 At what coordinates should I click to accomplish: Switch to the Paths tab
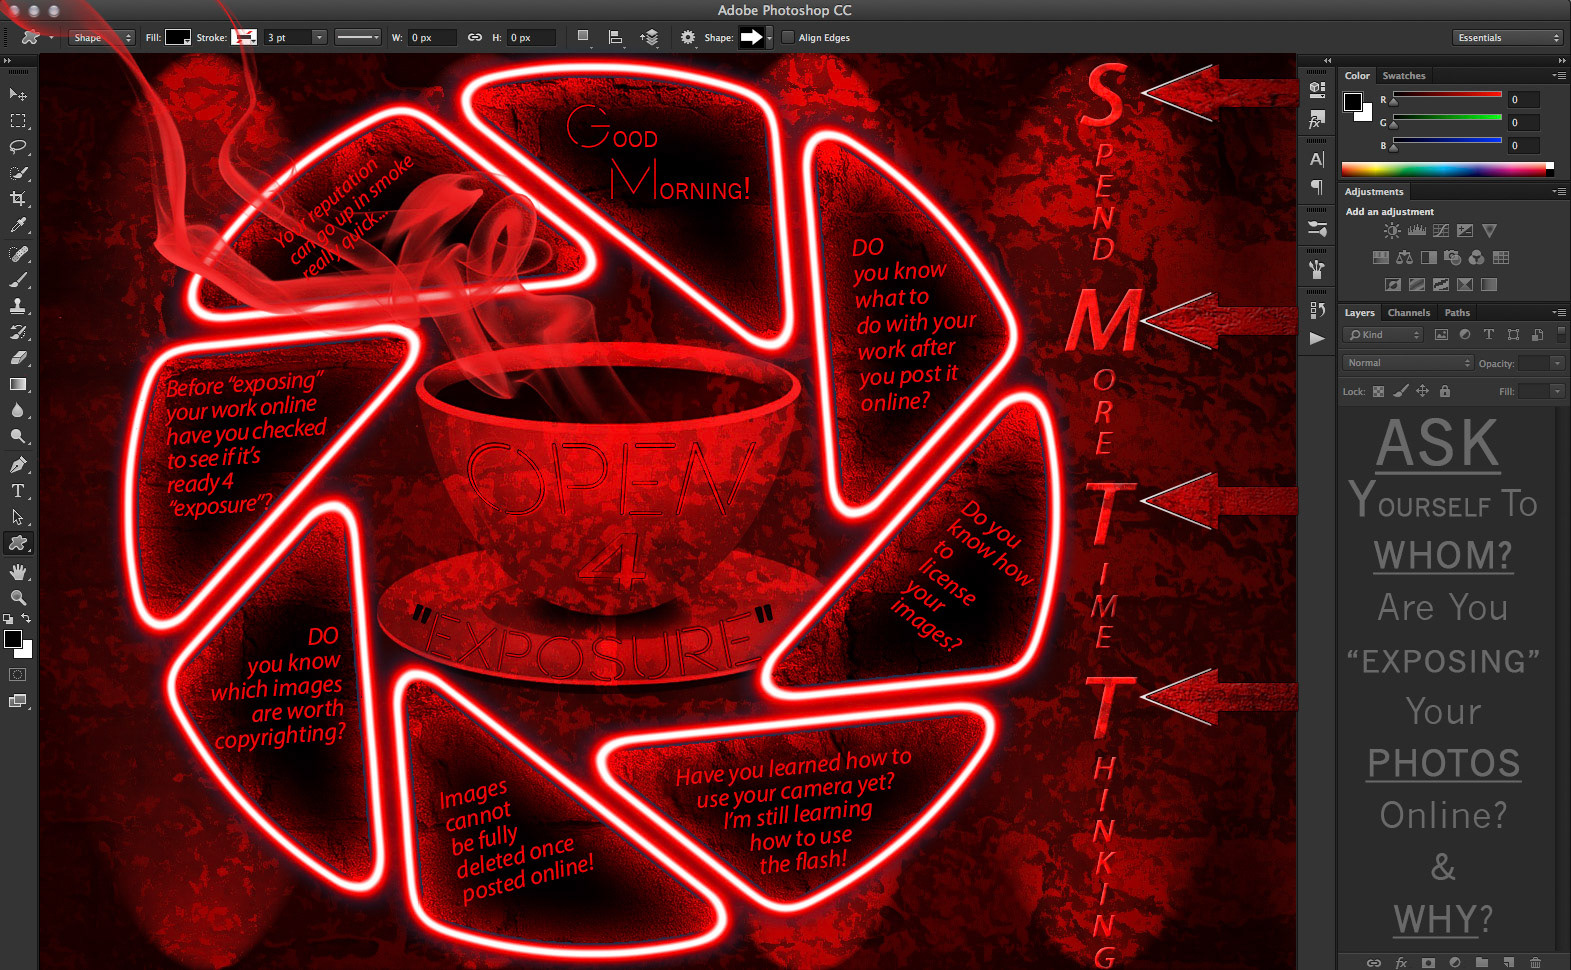point(1457,312)
